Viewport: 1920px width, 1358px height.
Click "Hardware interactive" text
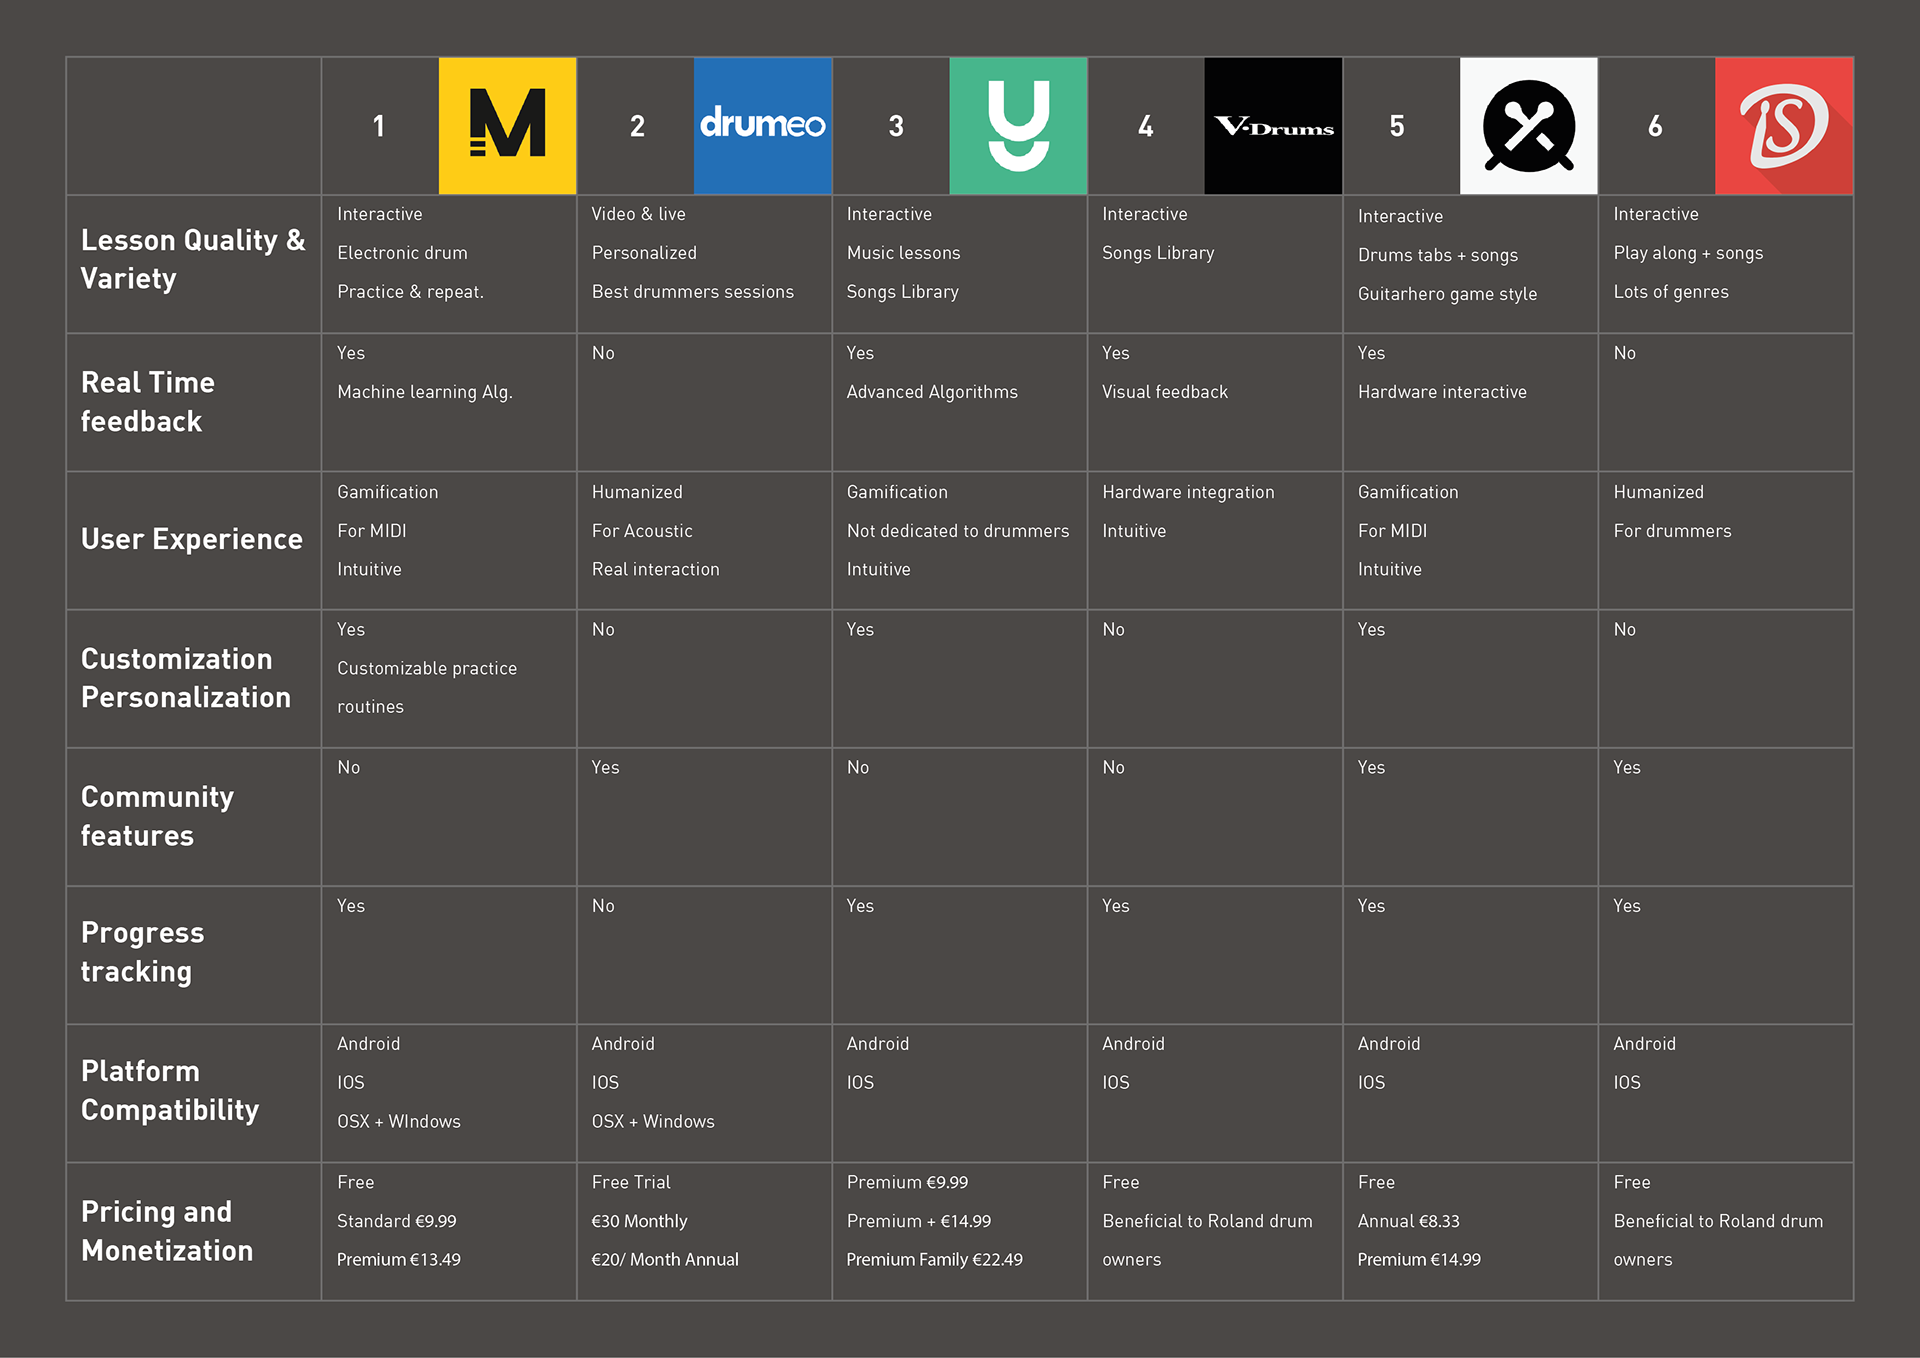[1442, 392]
